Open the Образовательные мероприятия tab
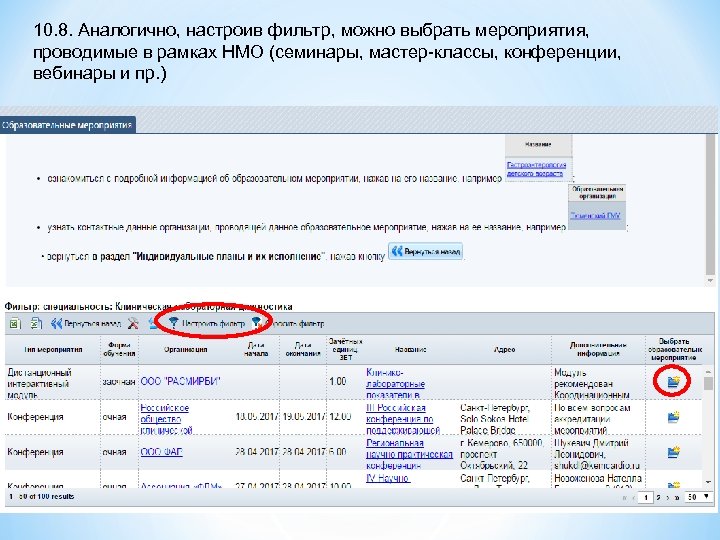Viewport: 720px width, 540px height. pos(67,125)
